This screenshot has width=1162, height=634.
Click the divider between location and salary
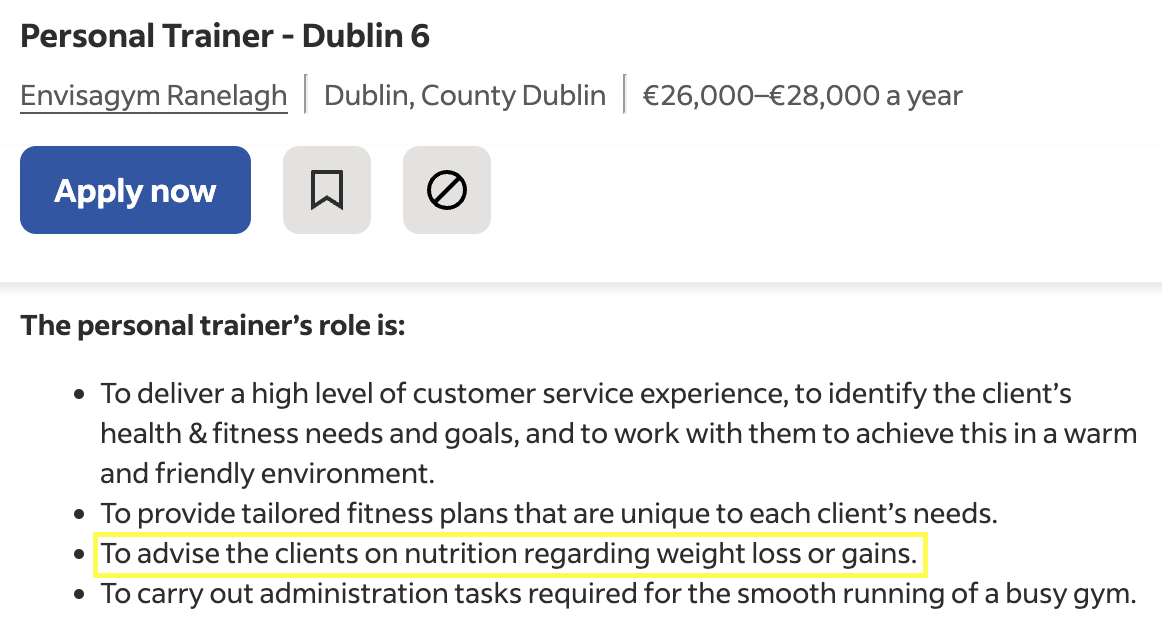pyautogui.click(x=624, y=95)
